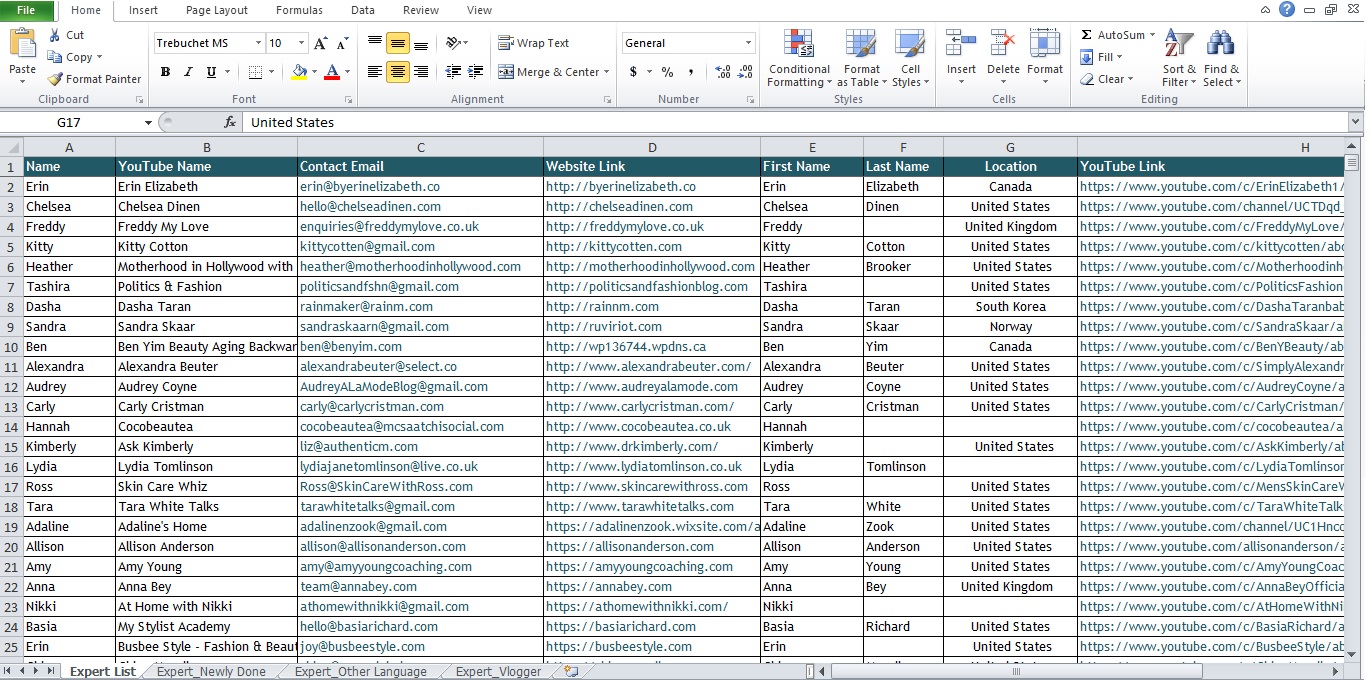
Task: Click the Paste clipboard icon
Action: (x=22, y=44)
